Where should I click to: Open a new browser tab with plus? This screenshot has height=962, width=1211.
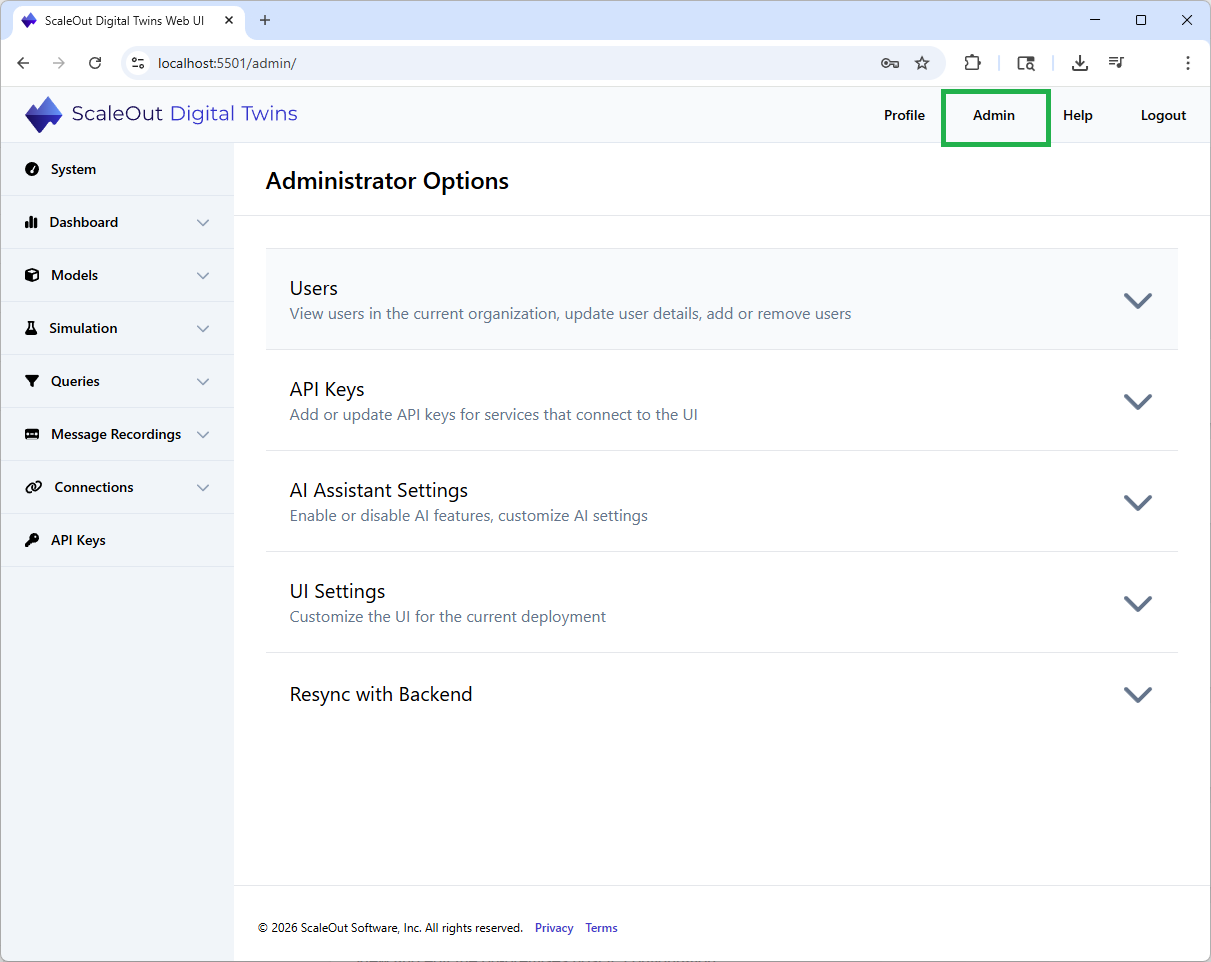coord(265,20)
